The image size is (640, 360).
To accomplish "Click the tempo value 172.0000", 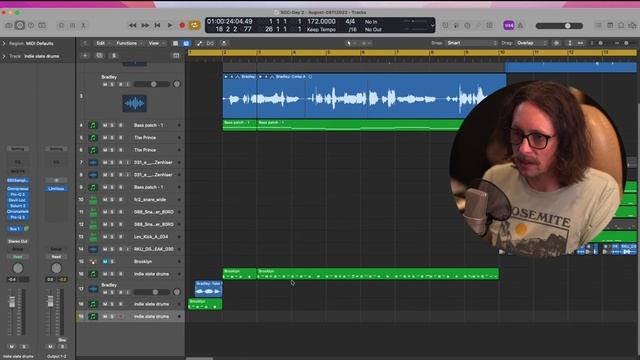I will (321, 22).
